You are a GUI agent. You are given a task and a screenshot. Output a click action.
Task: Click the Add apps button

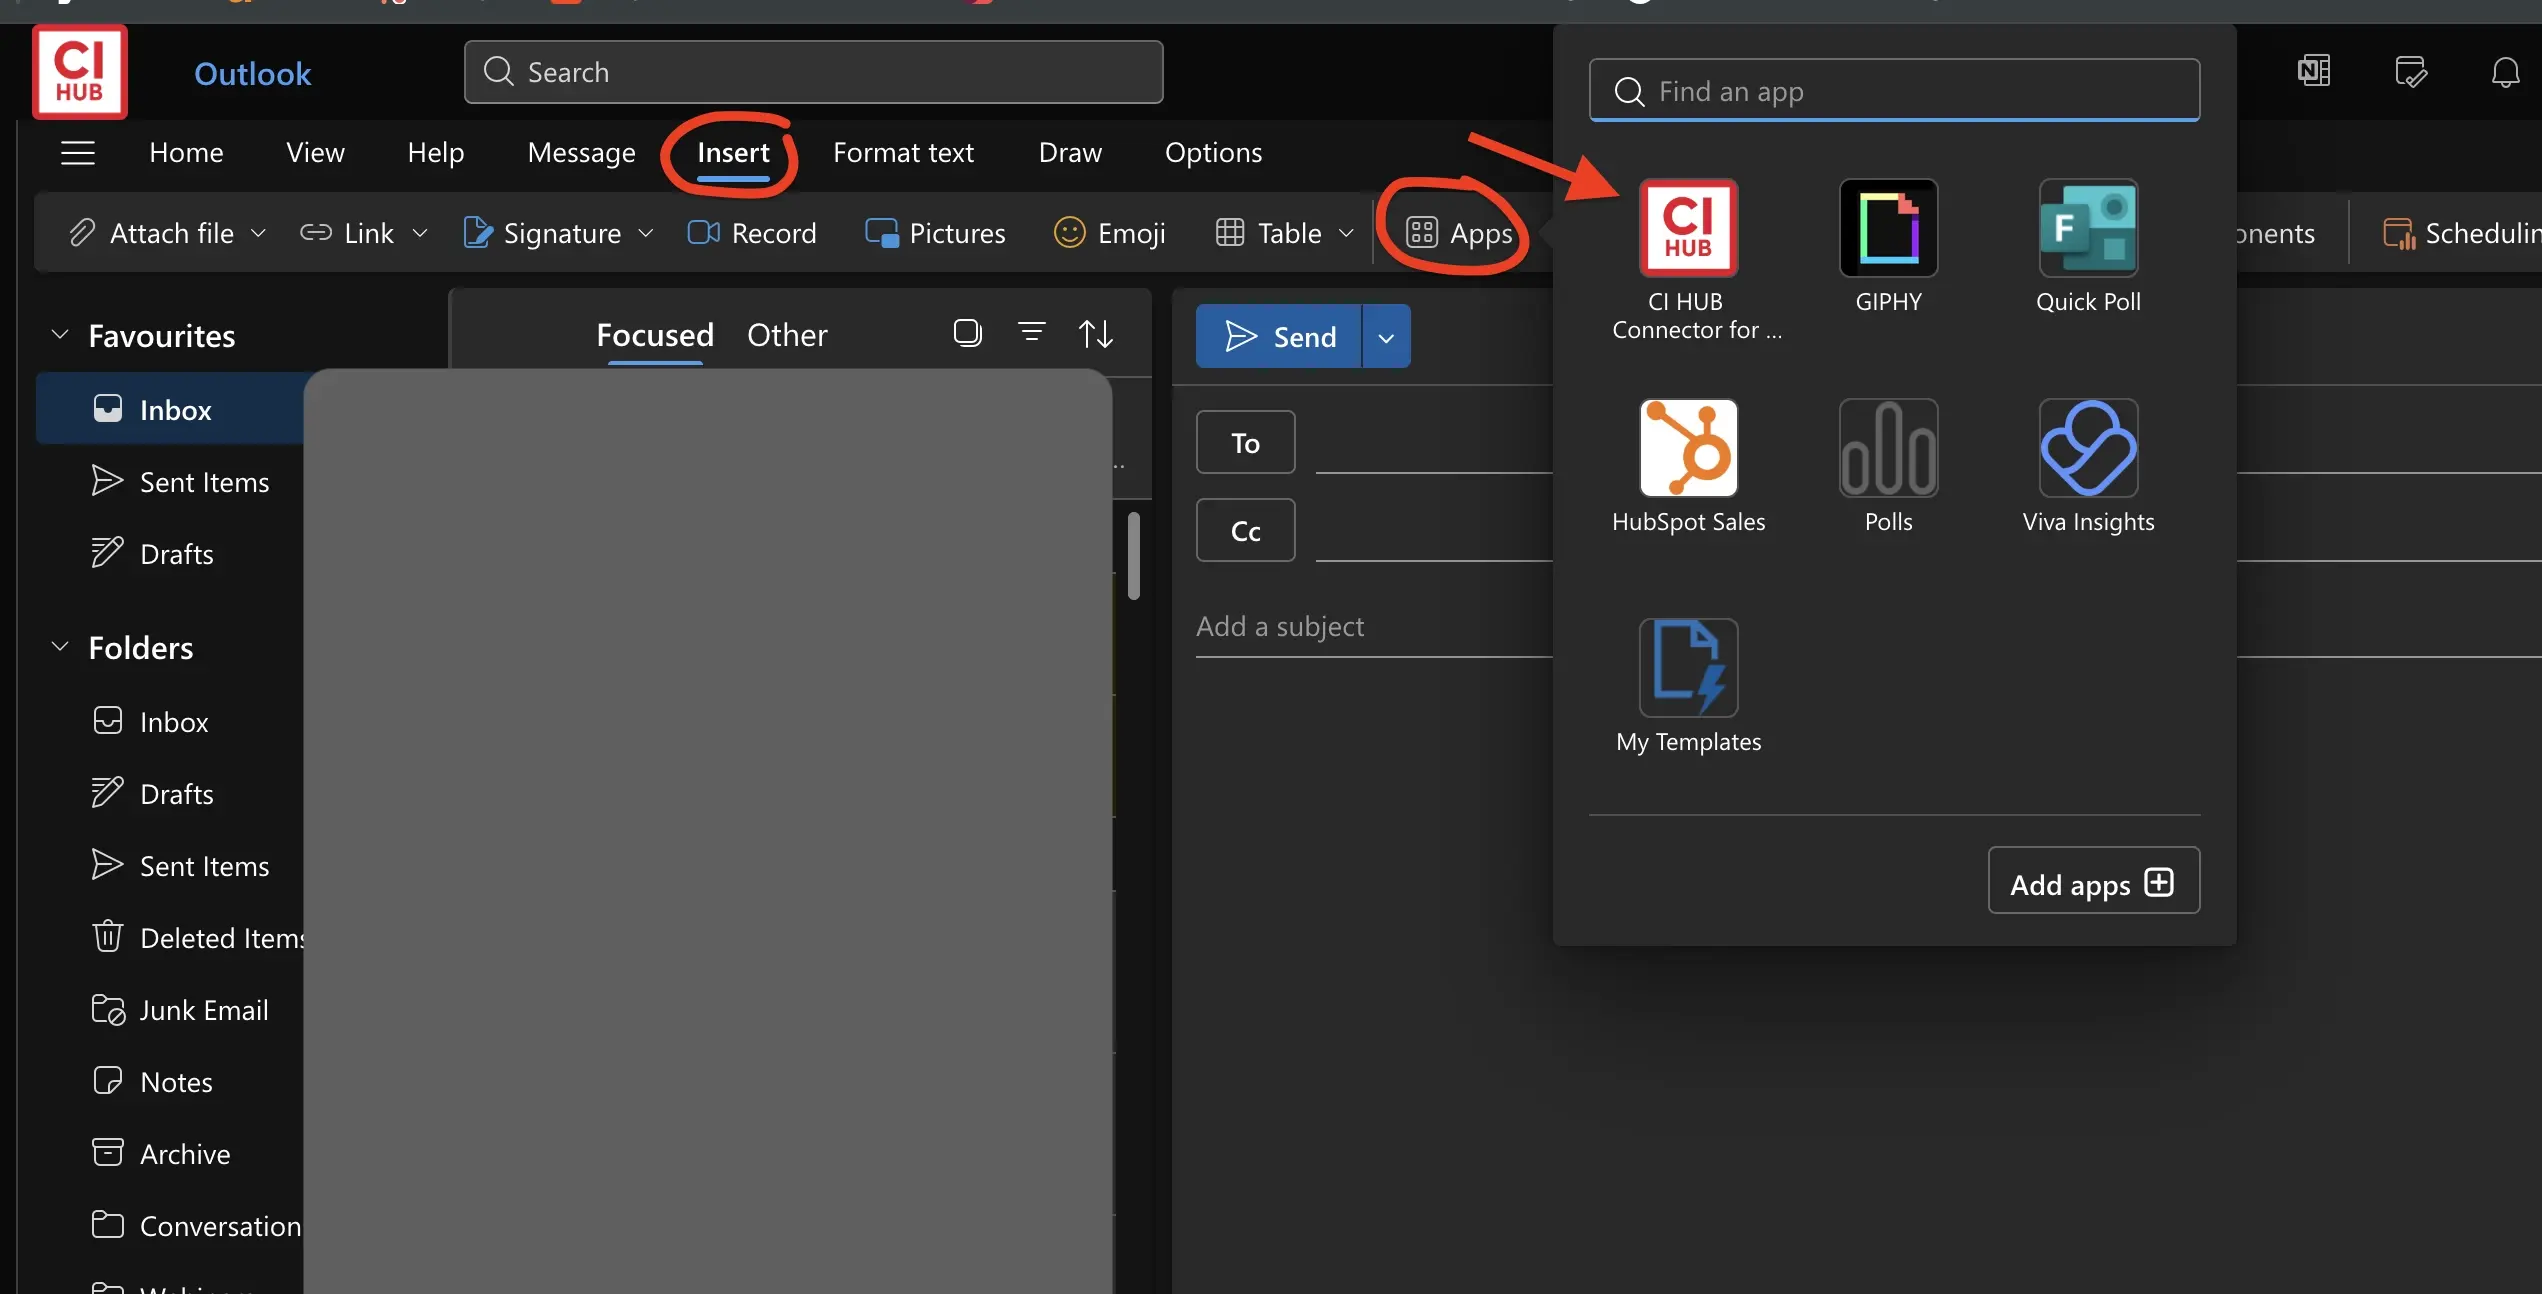click(2093, 880)
